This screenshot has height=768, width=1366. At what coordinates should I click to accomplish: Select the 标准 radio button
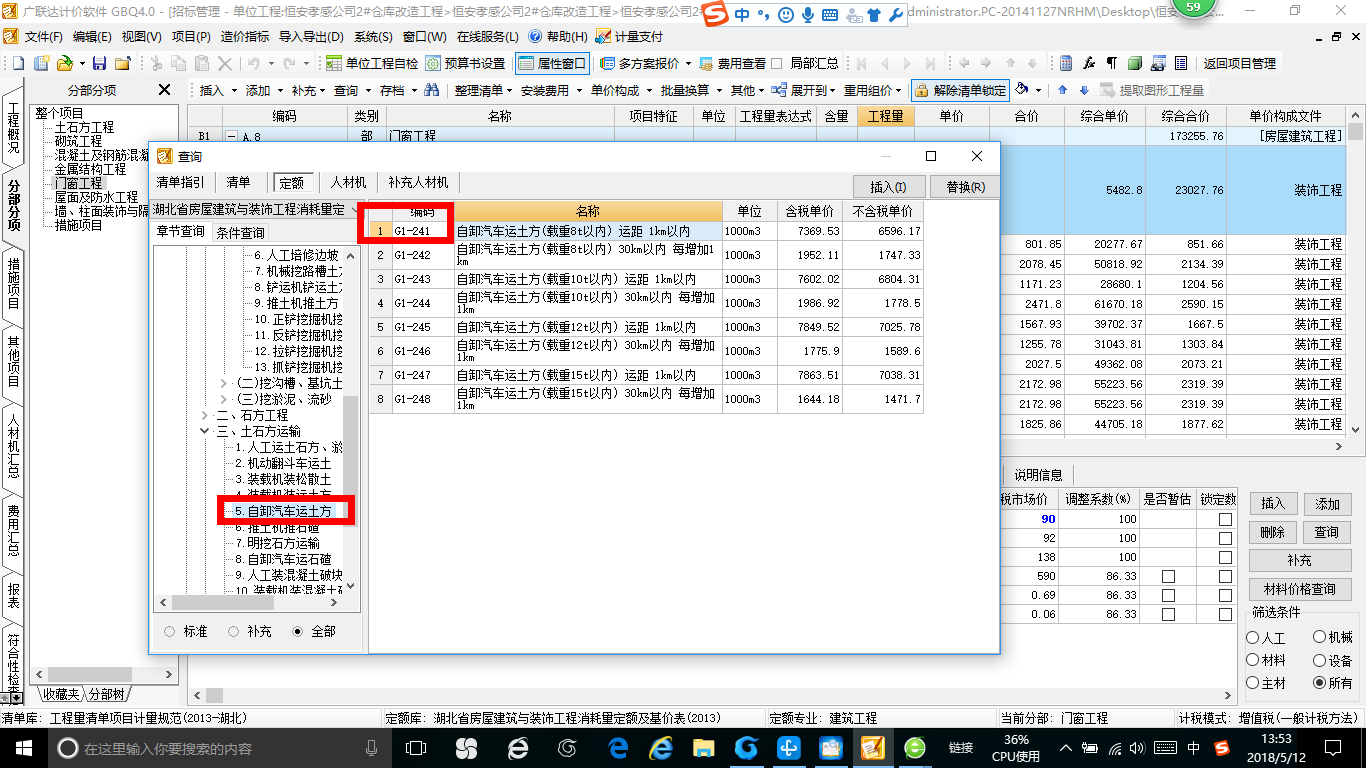tap(169, 632)
